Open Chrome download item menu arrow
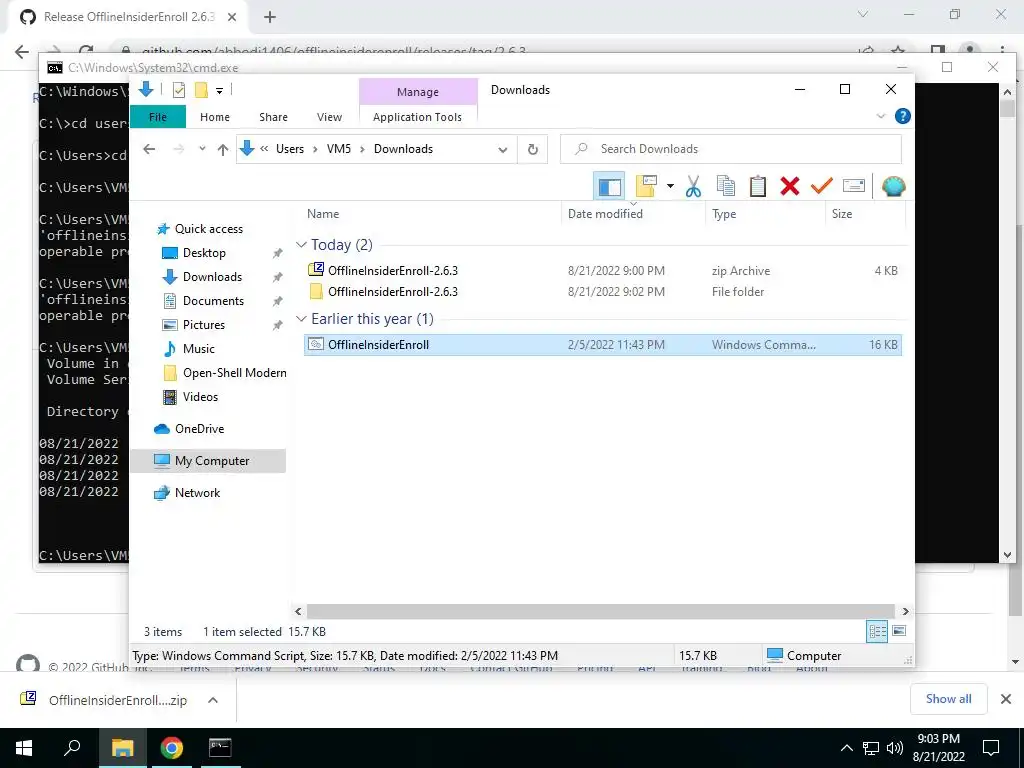The height and width of the screenshot is (768, 1024). pyautogui.click(x=212, y=700)
